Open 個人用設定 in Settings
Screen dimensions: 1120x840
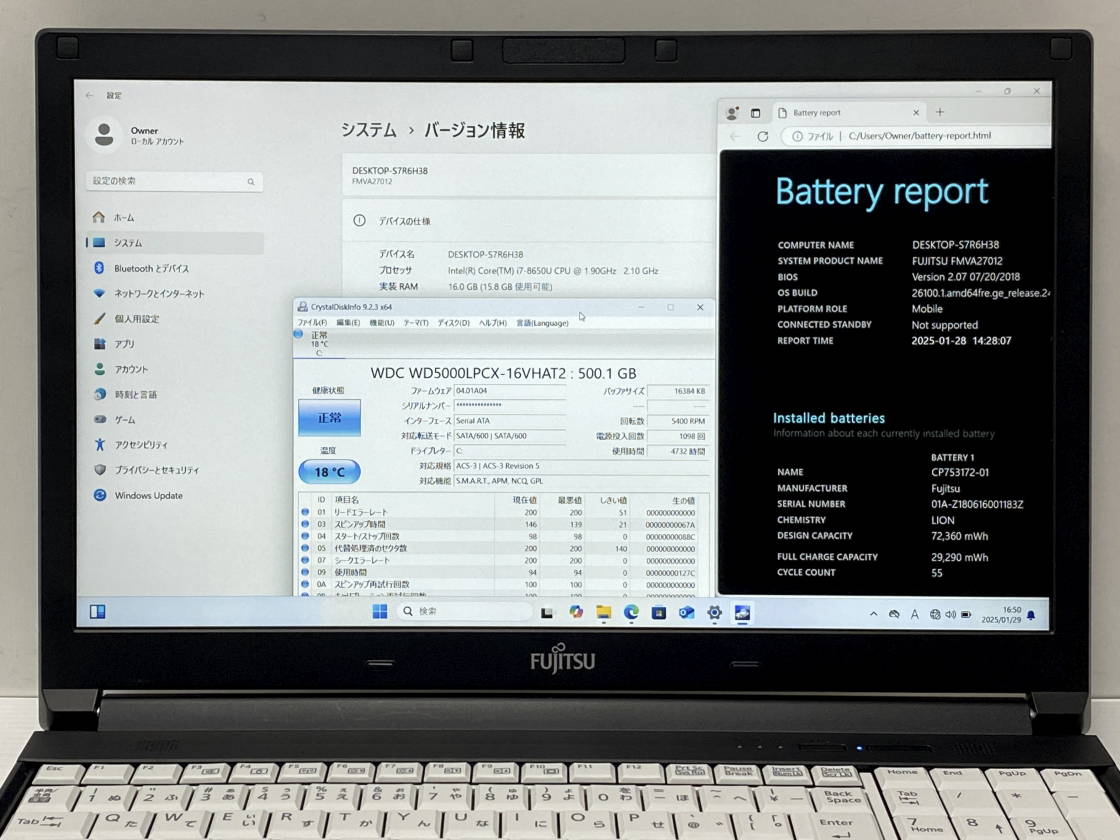click(174, 319)
